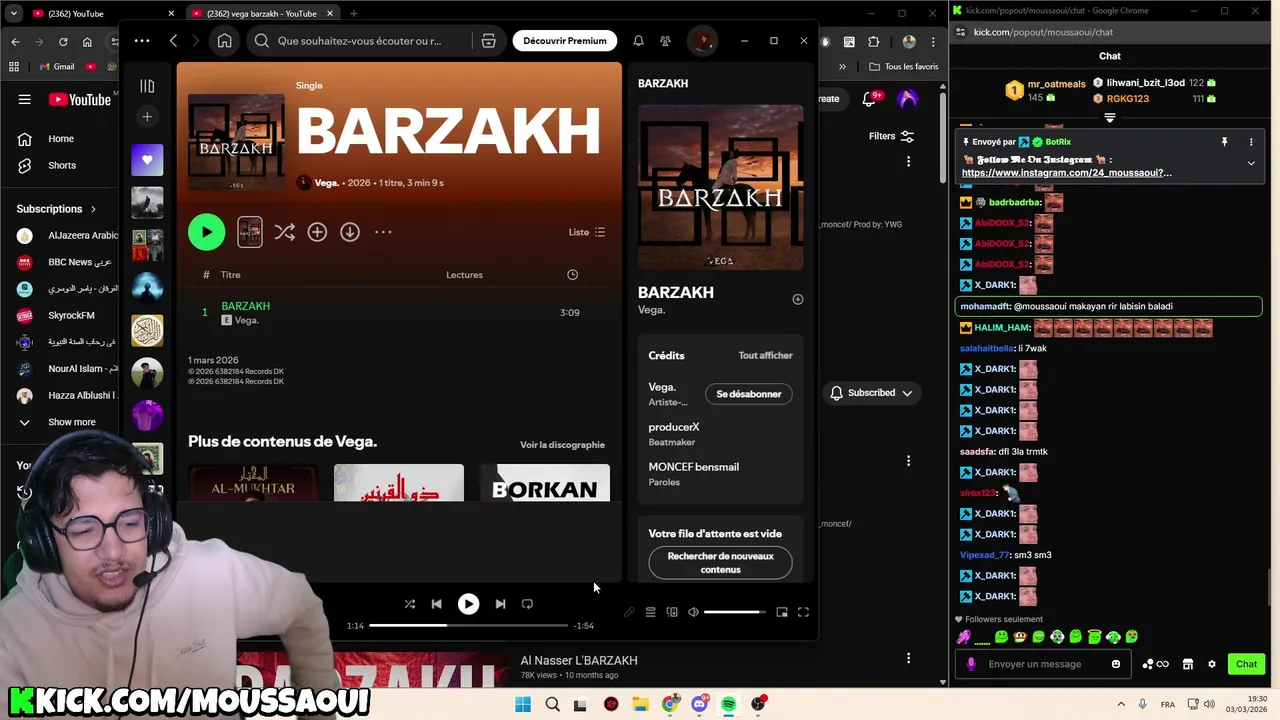This screenshot has height=720, width=1280.
Task: Click the create playlist plus icon
Action: tap(147, 117)
